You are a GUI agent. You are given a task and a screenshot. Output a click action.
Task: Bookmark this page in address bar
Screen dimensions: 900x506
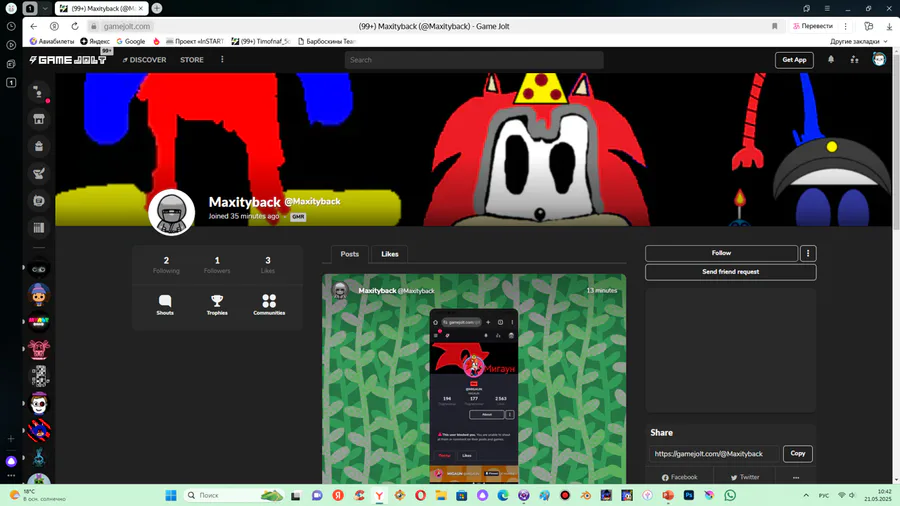click(x=774, y=26)
